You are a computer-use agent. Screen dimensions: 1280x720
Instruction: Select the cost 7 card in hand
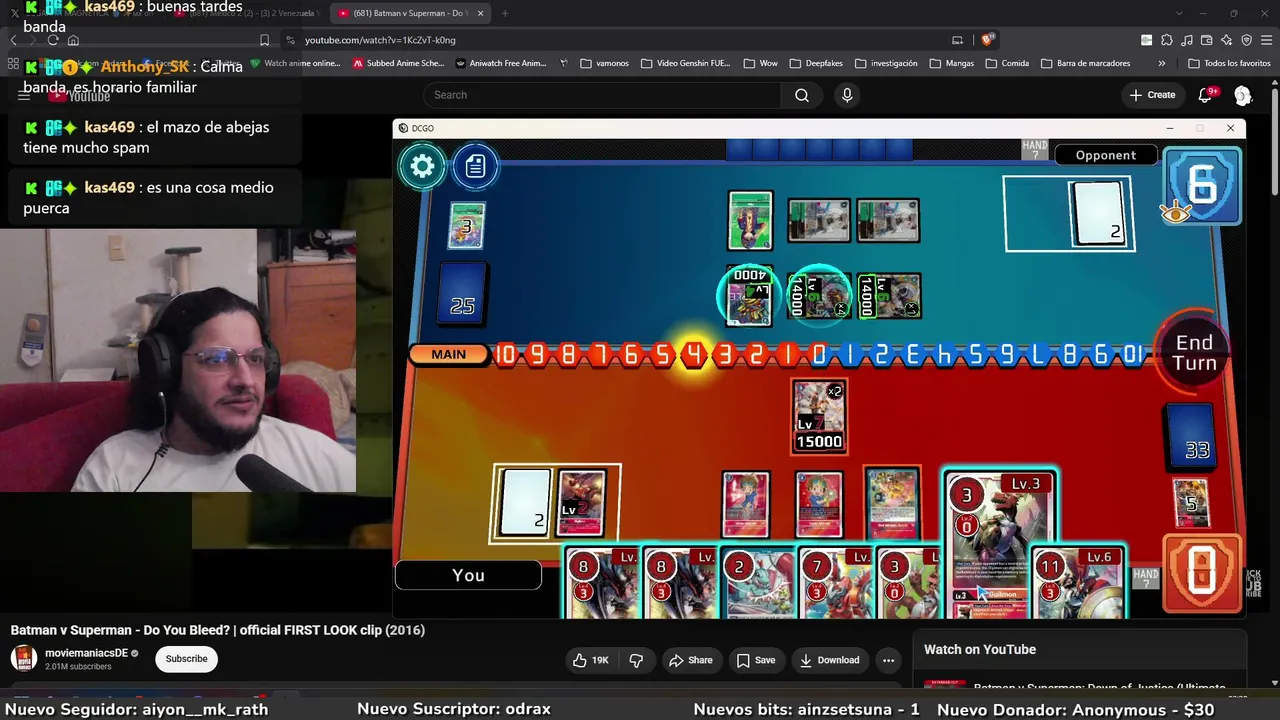click(x=838, y=582)
